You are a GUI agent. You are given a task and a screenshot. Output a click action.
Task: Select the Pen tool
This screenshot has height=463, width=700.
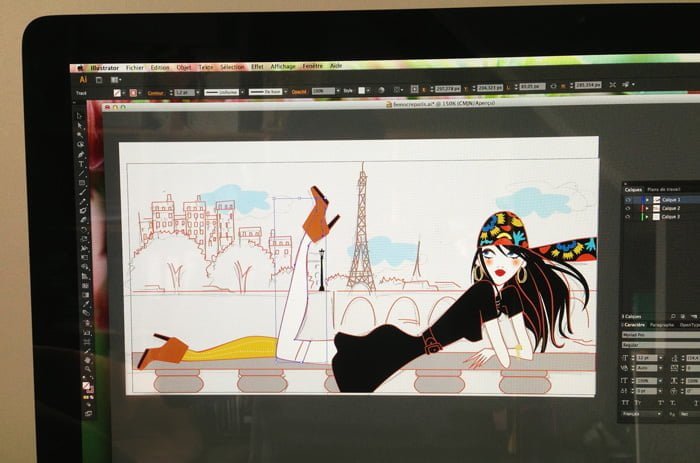coord(81,154)
